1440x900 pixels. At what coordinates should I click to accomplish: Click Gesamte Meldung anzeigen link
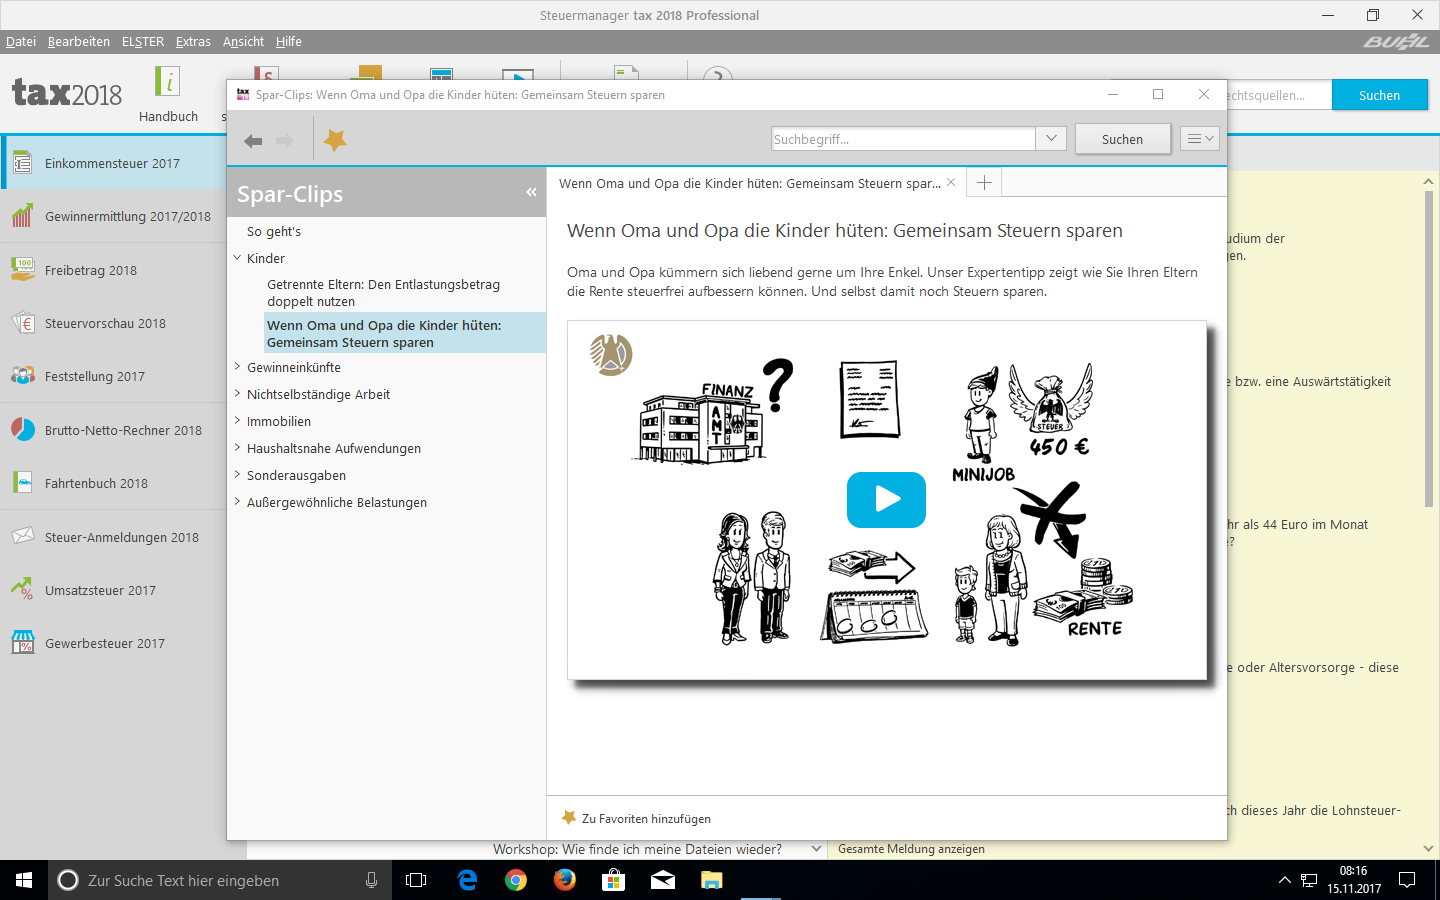[911, 849]
